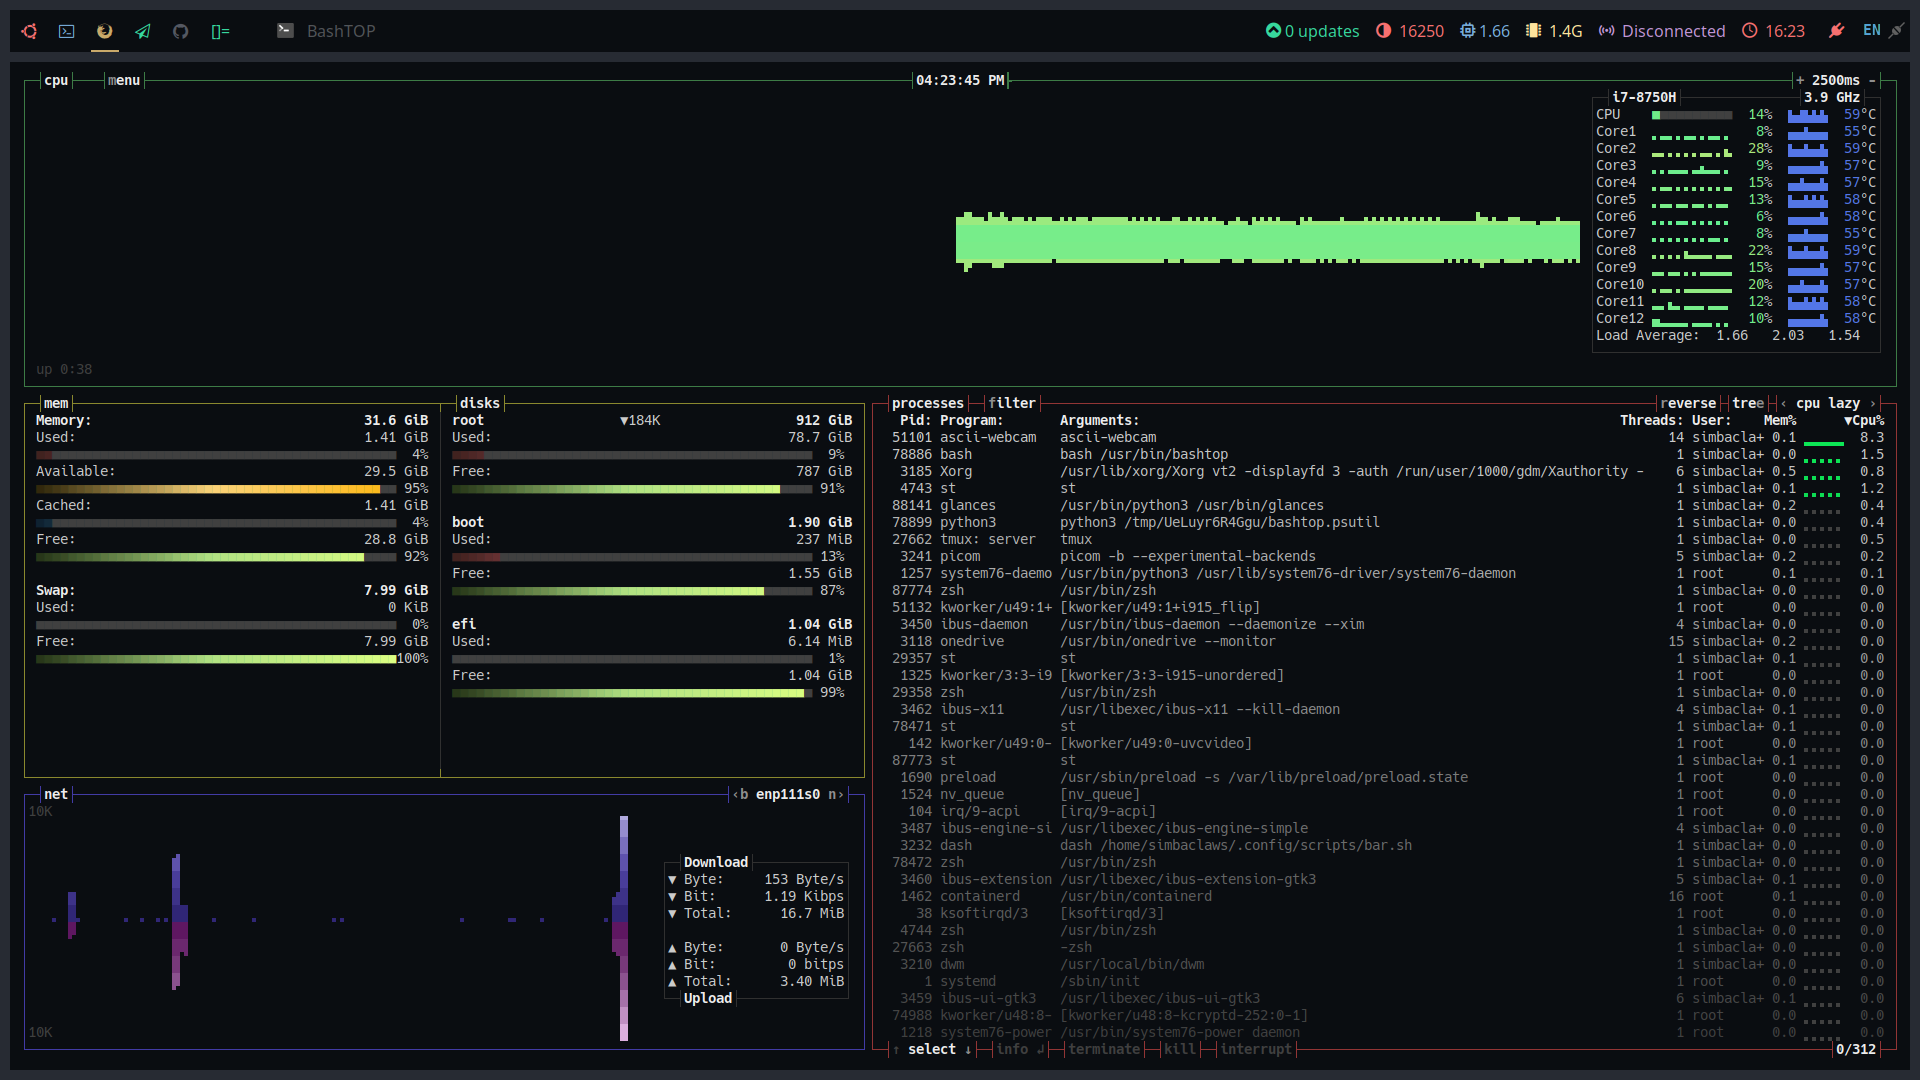Screen dimensions: 1920x1080
Task: Click the green updates arrow icon
Action: click(x=1273, y=31)
